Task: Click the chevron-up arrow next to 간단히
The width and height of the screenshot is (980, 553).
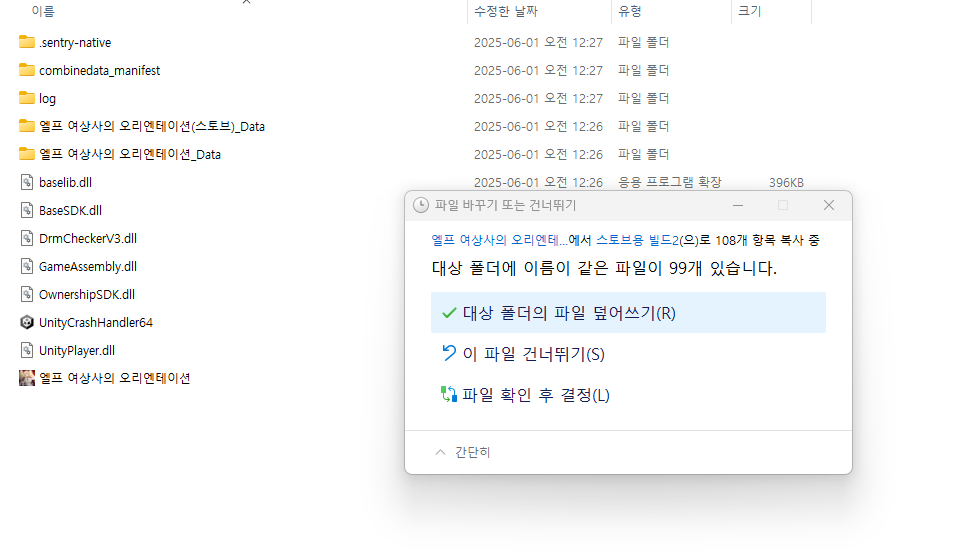Action: 441,452
